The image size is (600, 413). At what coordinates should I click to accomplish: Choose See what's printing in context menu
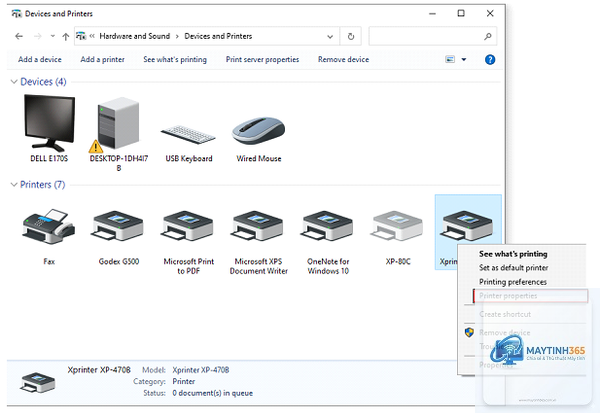(x=513, y=254)
